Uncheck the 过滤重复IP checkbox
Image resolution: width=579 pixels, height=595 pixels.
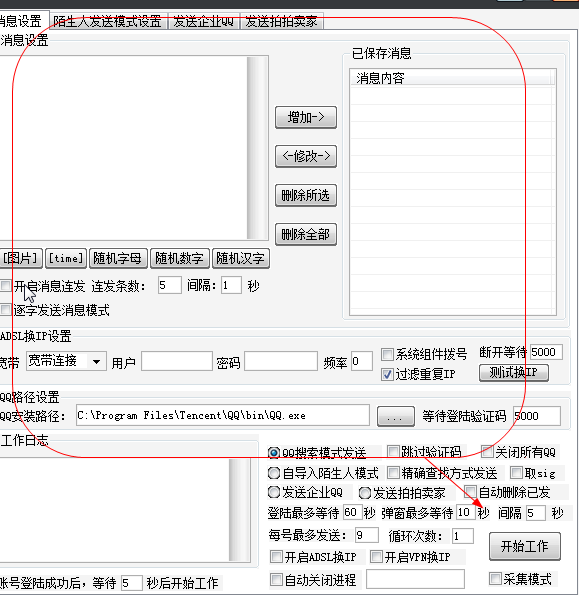[387, 375]
